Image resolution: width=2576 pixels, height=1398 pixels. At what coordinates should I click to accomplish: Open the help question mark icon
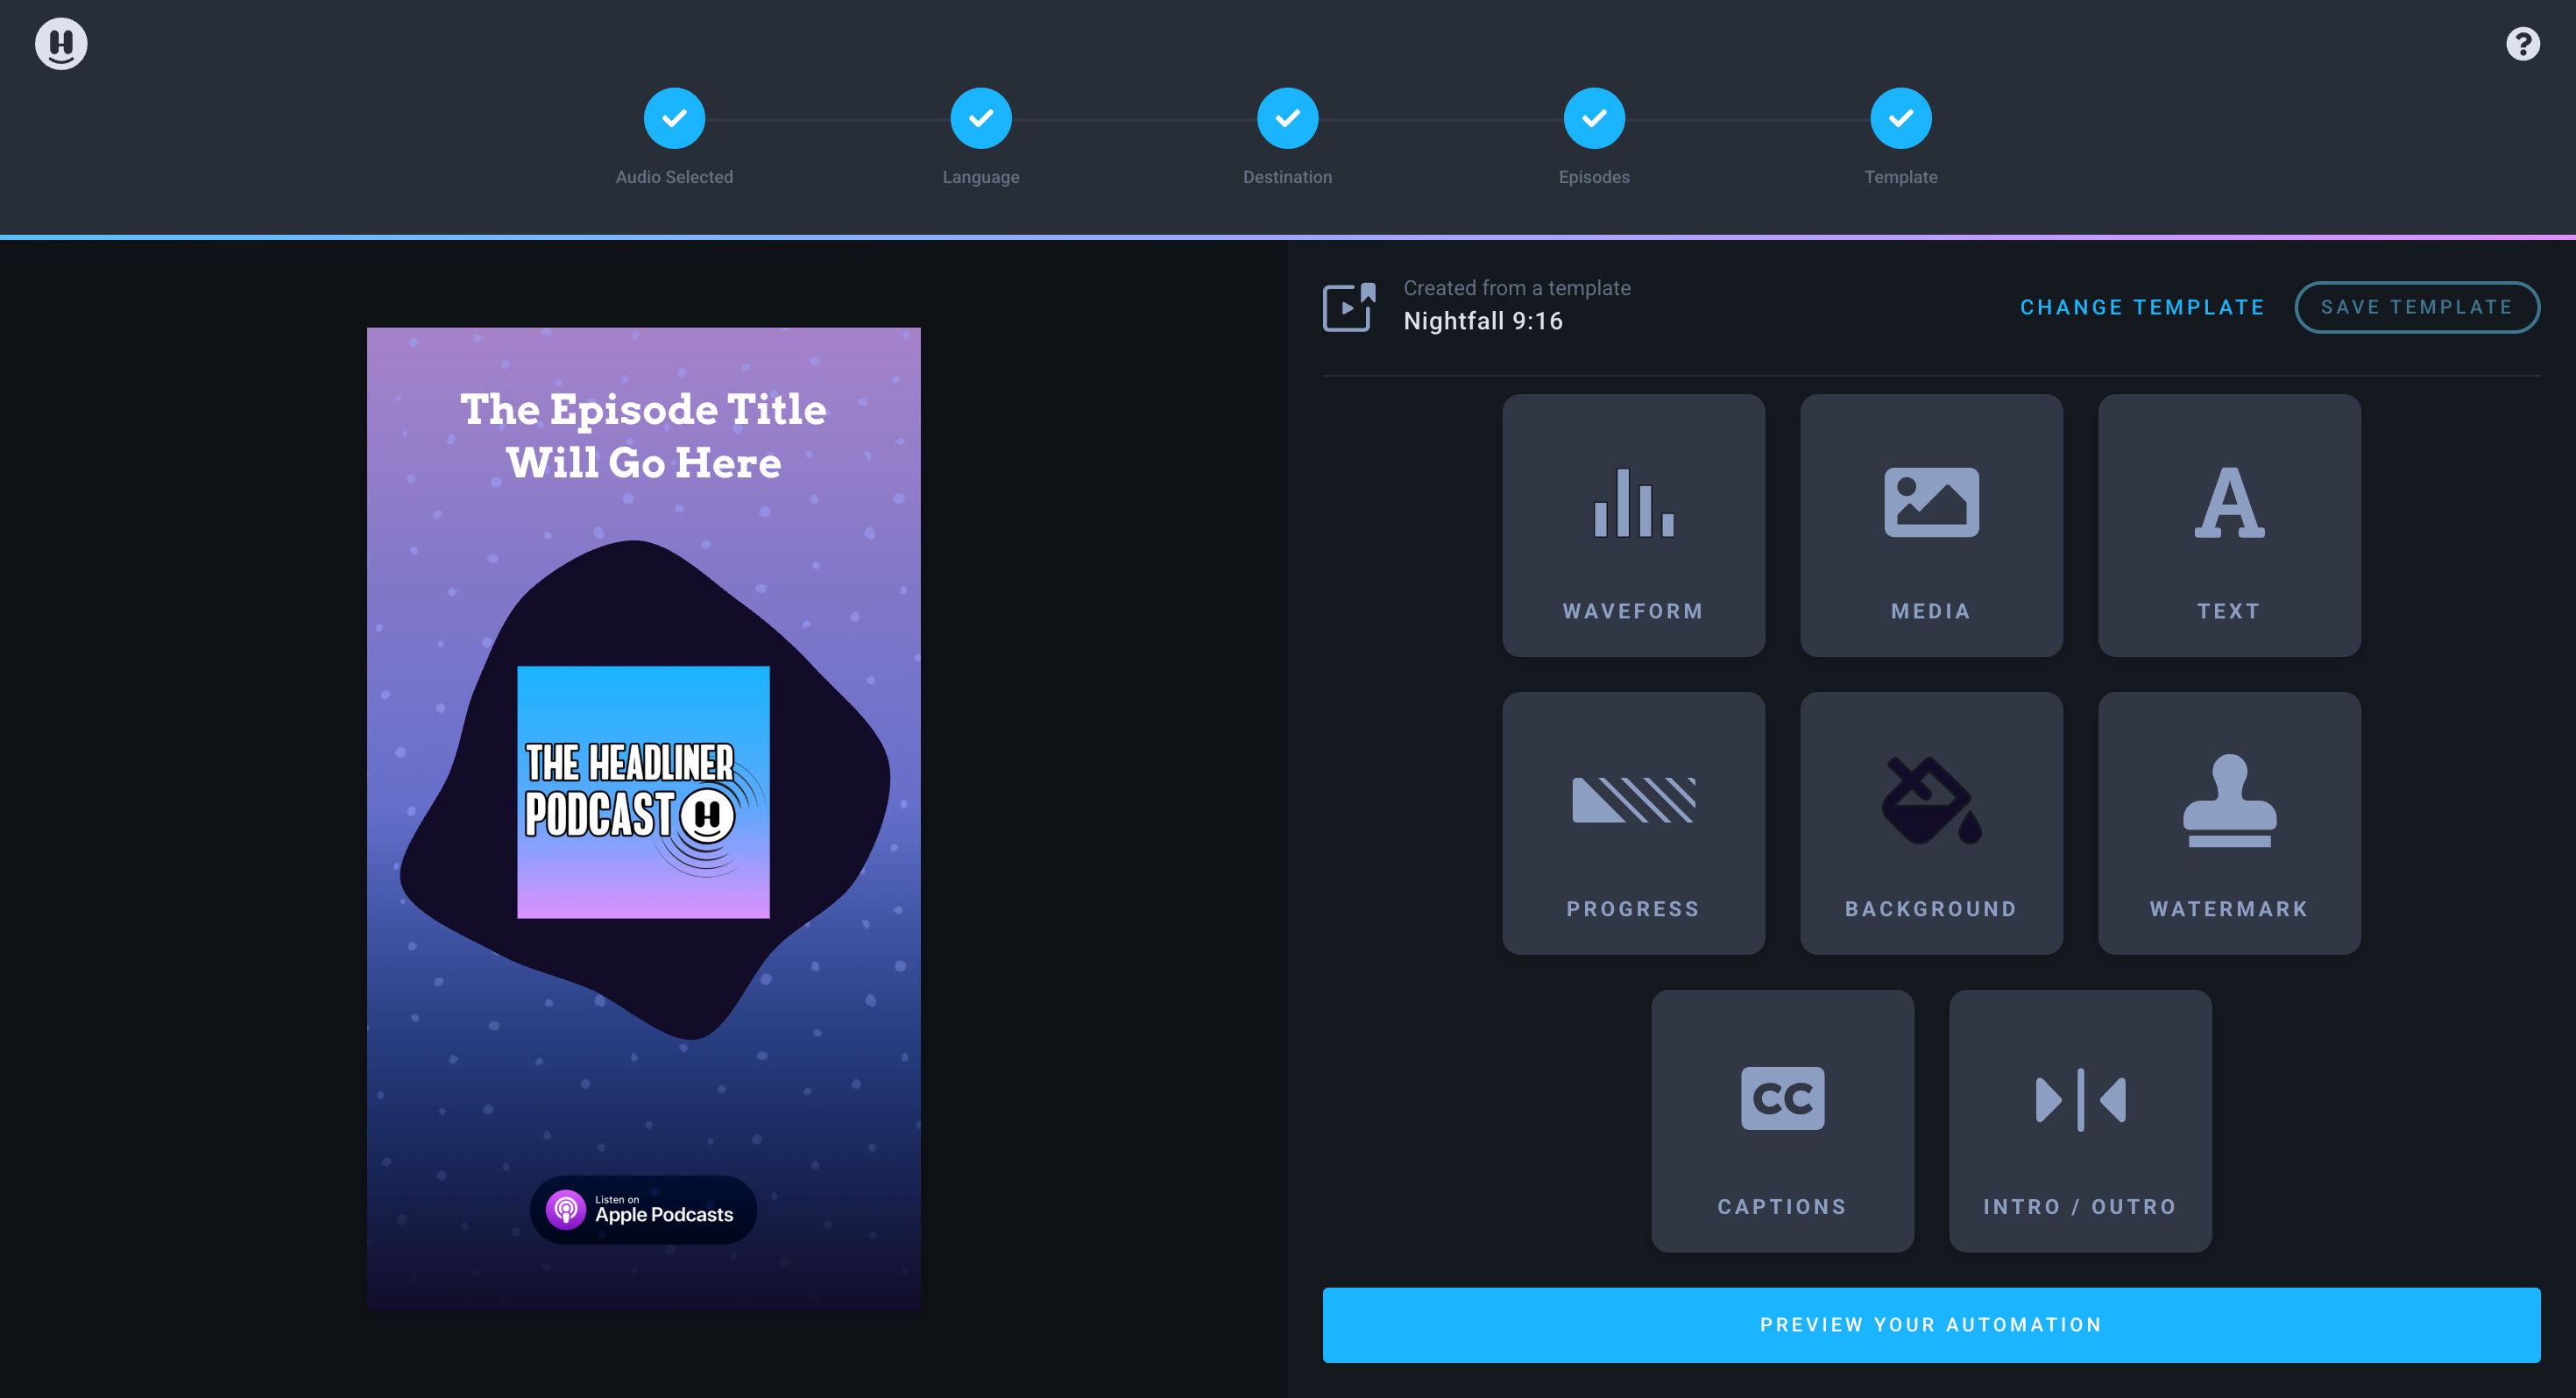click(x=2522, y=44)
